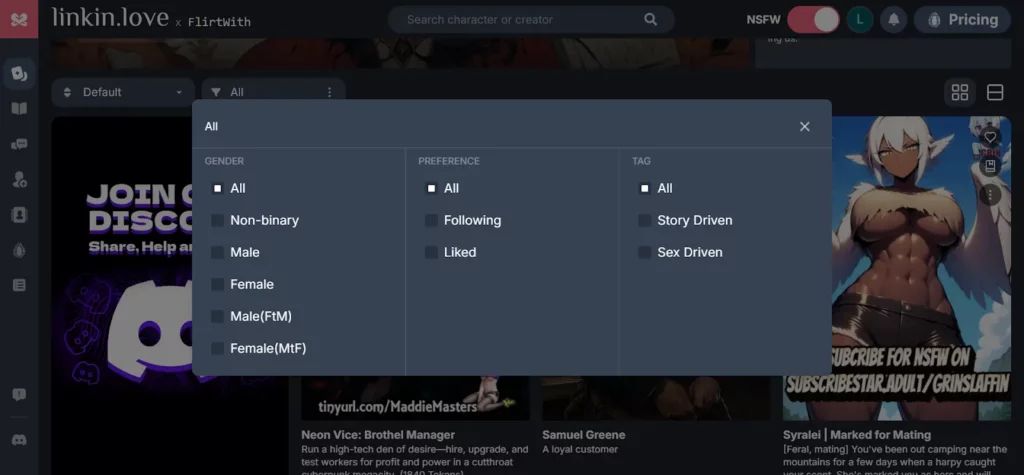
Task: Open the open-book icon in the sidebar
Action: tap(19, 108)
